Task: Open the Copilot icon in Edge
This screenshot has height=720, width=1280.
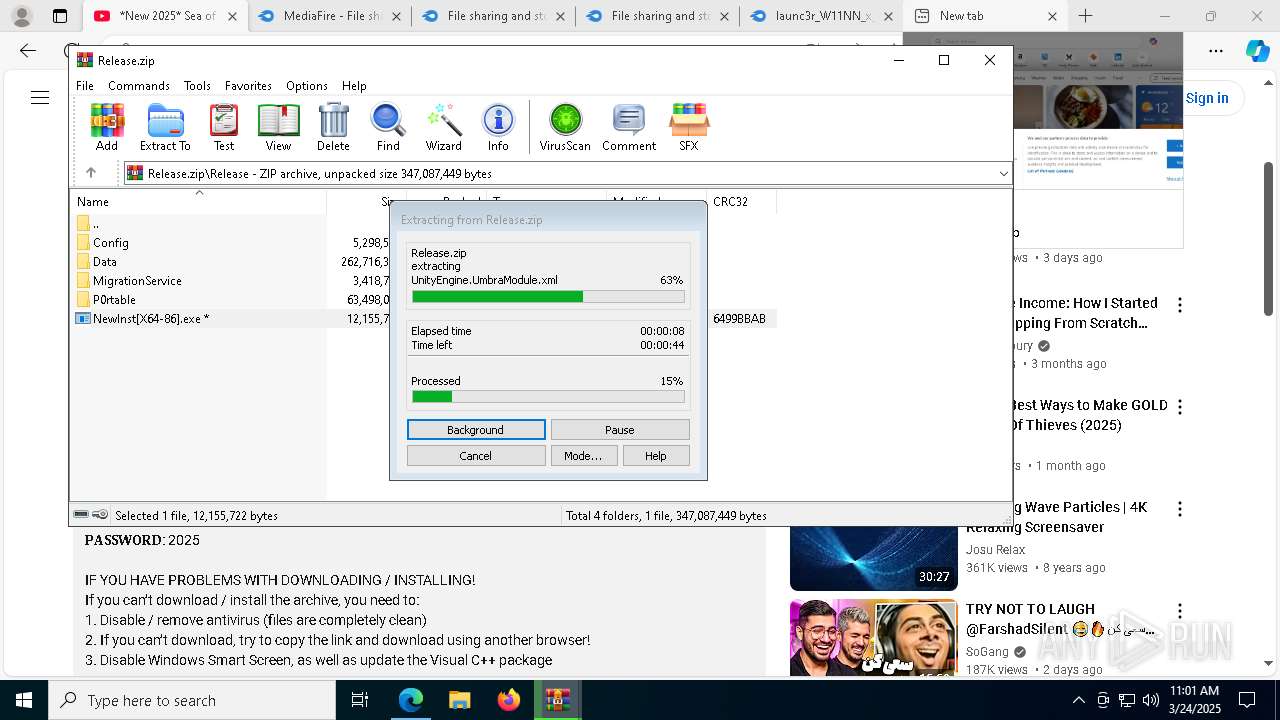Action: [x=1257, y=51]
